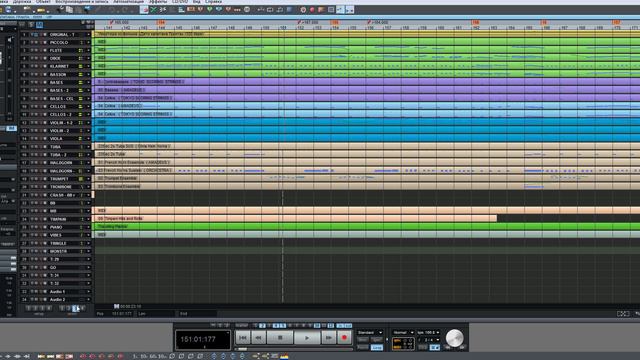Start playback with the transport play button
The width and height of the screenshot is (640, 360).
(x=307, y=338)
